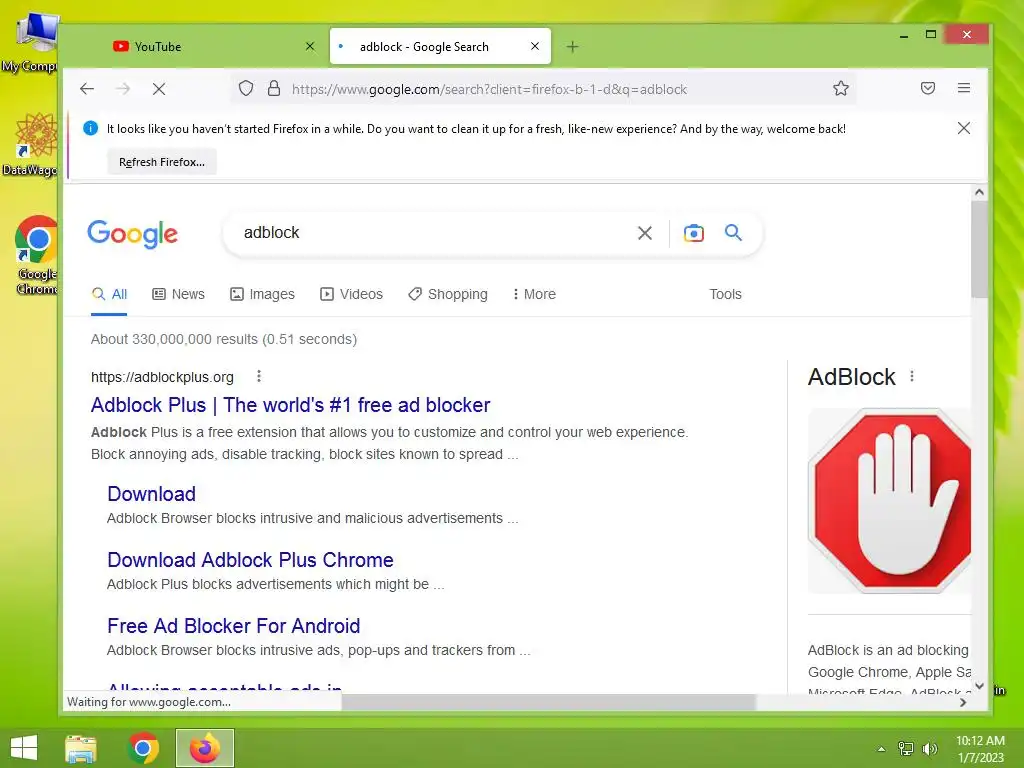Bookmark this page with the star icon

pyautogui.click(x=840, y=89)
